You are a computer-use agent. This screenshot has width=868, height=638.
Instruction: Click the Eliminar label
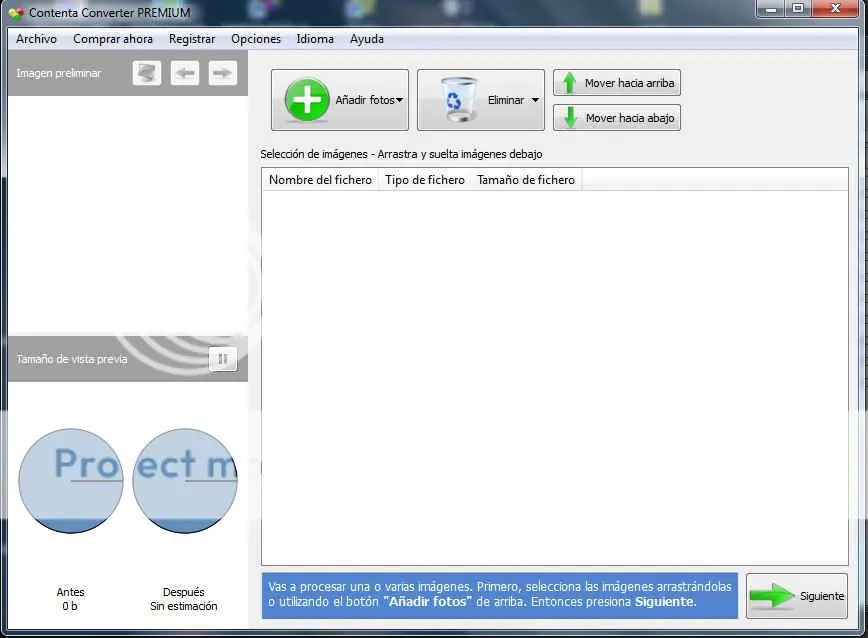coord(505,100)
